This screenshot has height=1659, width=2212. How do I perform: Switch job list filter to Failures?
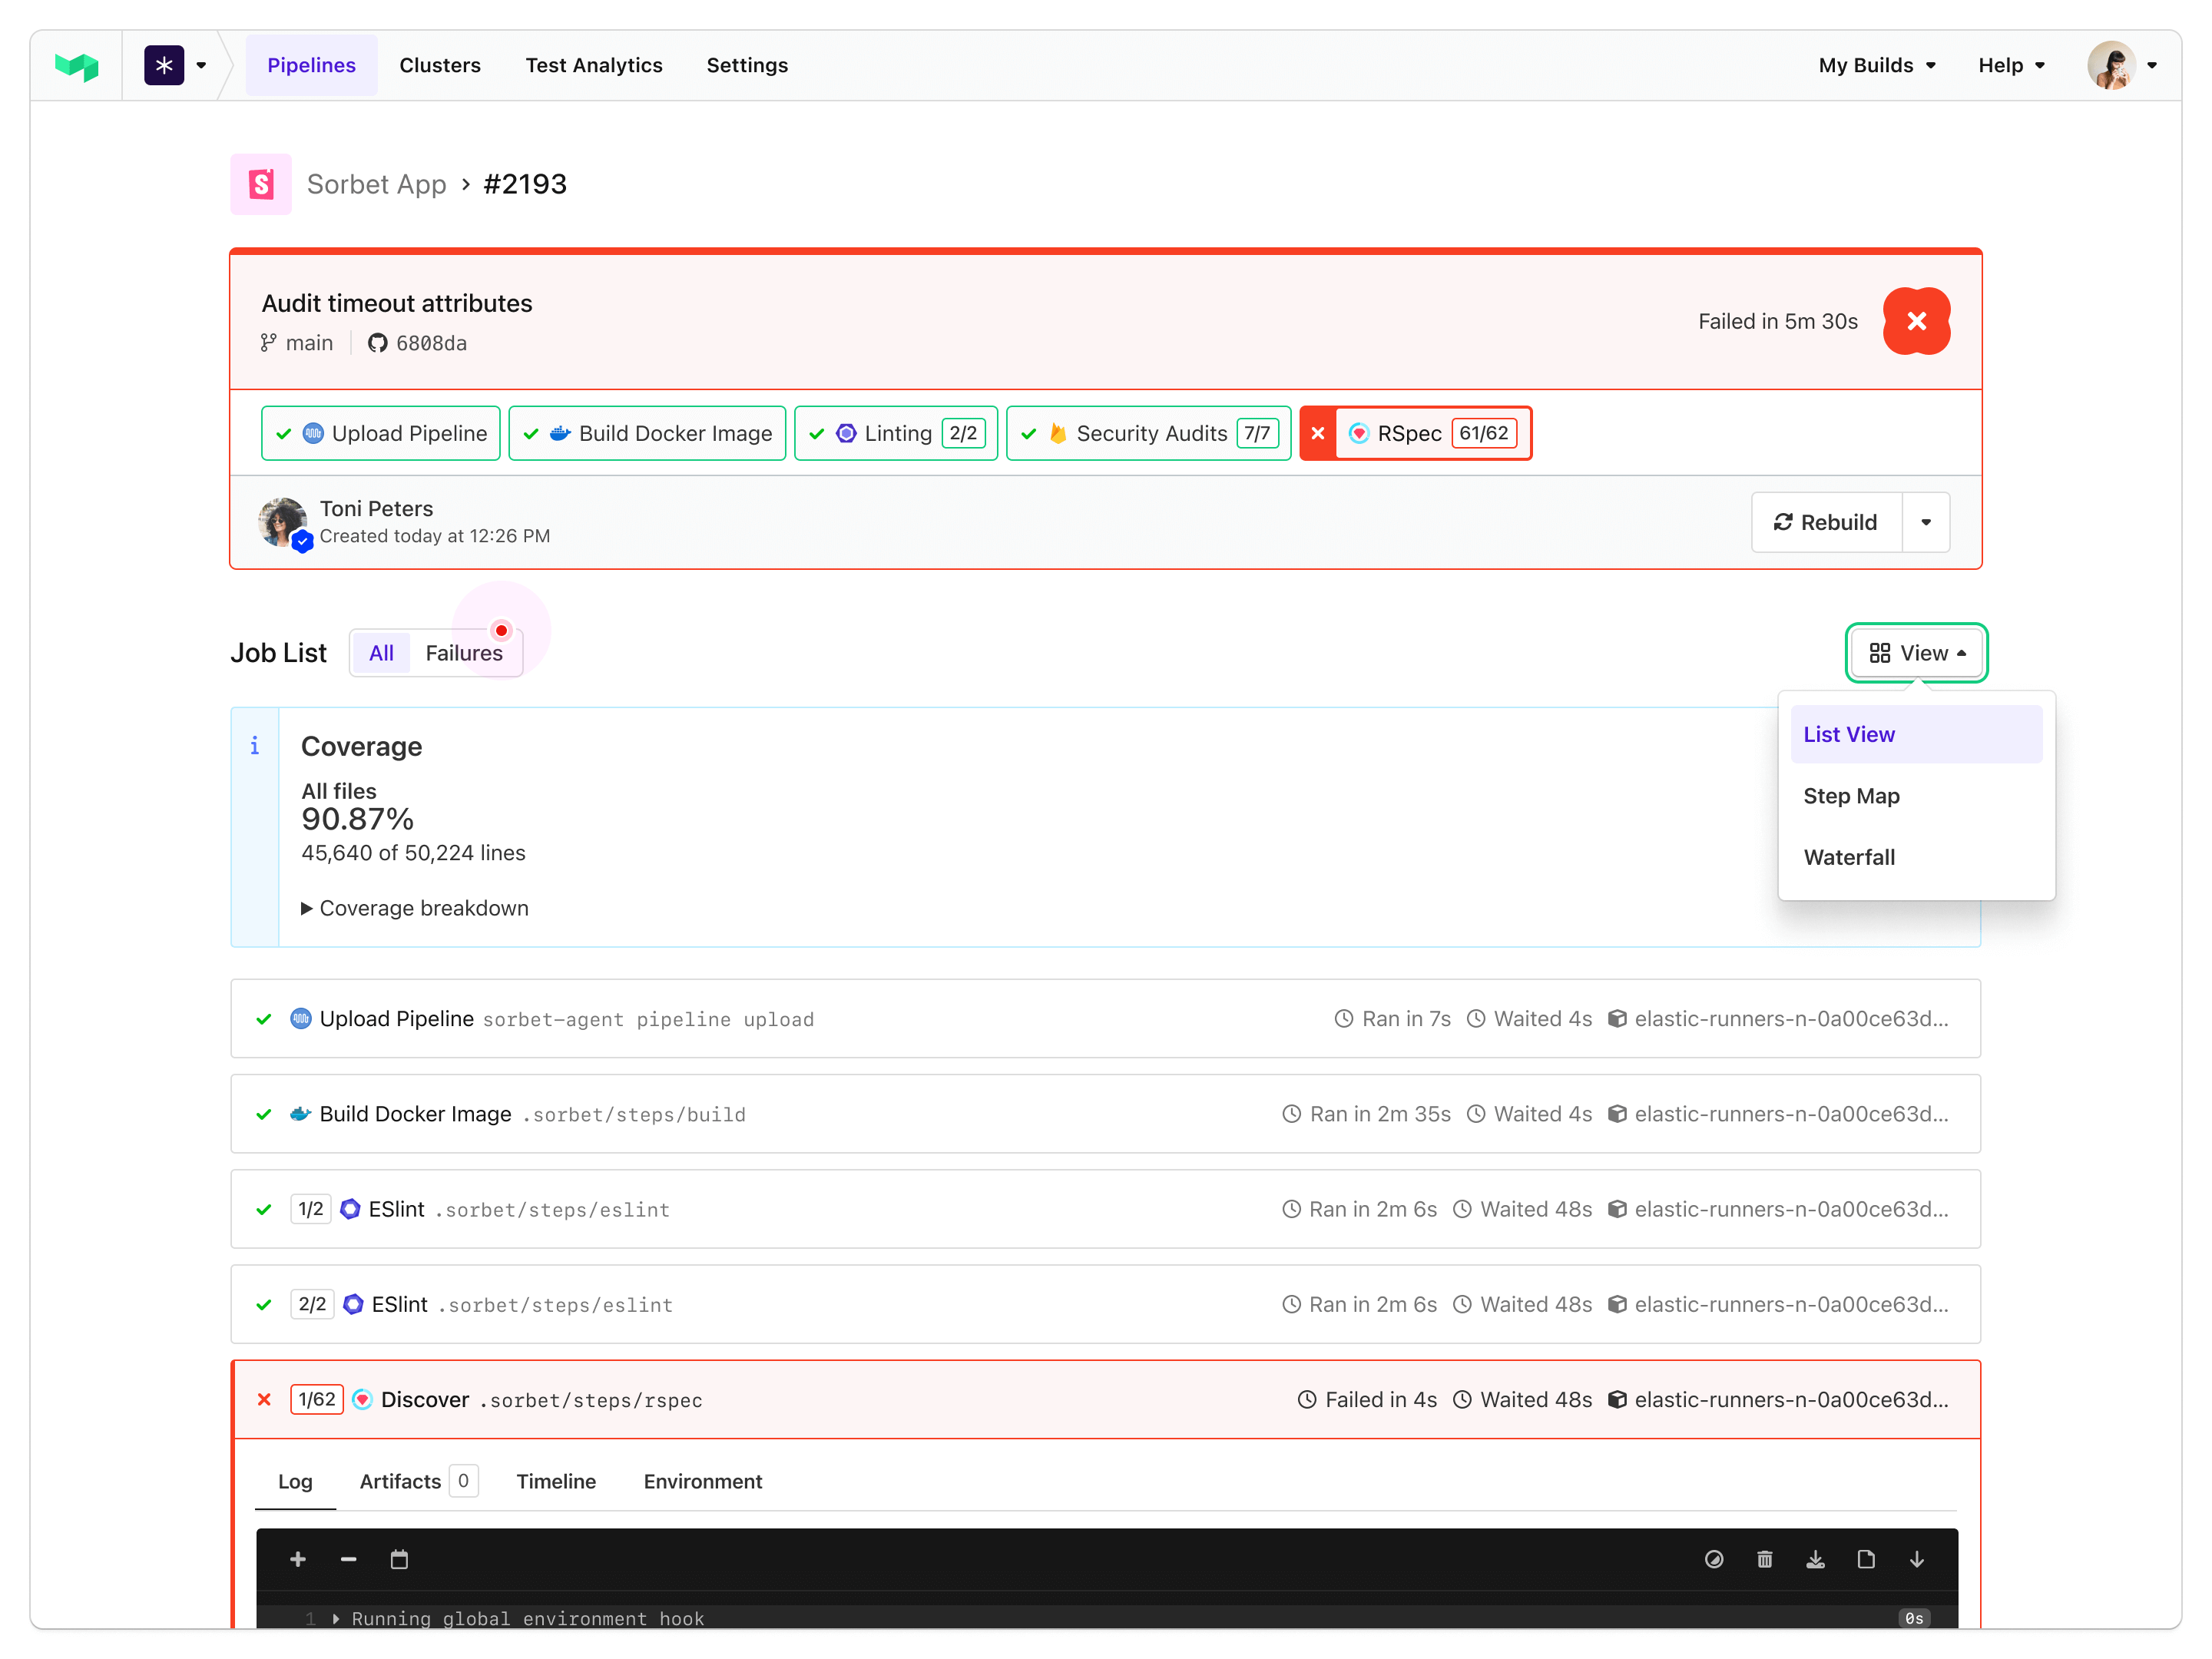tap(463, 653)
